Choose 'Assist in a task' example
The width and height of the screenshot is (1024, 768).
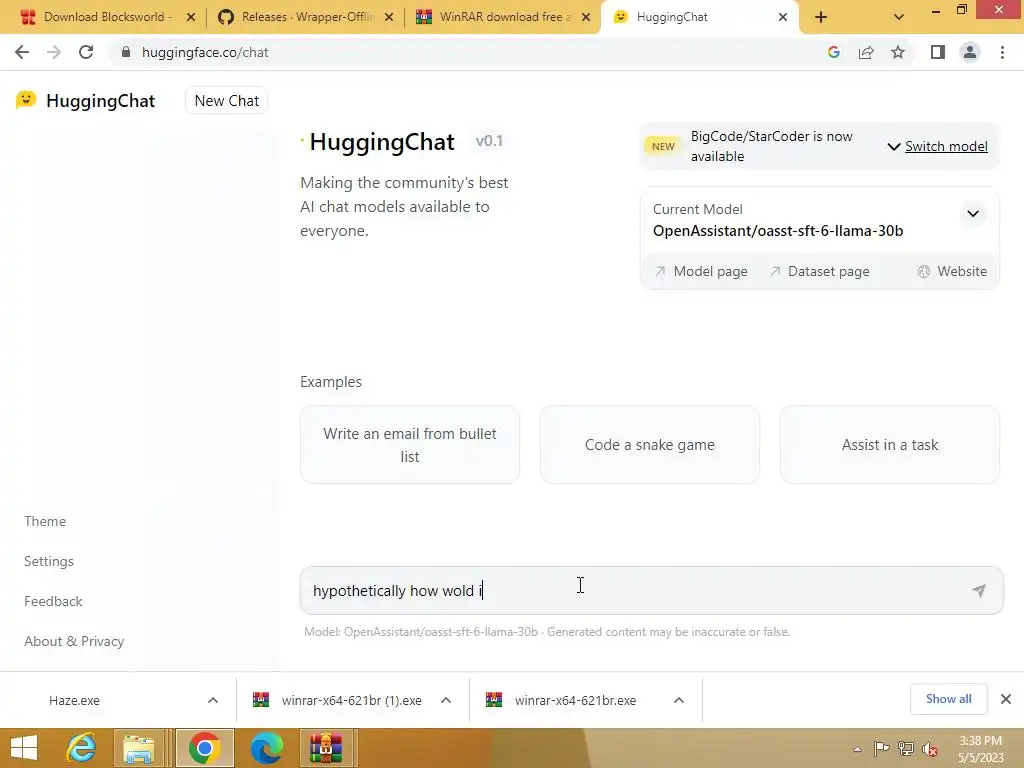pyautogui.click(x=889, y=445)
